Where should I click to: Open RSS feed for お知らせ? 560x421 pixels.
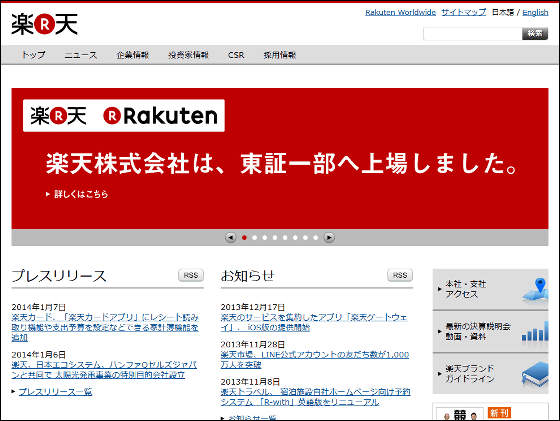pyautogui.click(x=400, y=275)
